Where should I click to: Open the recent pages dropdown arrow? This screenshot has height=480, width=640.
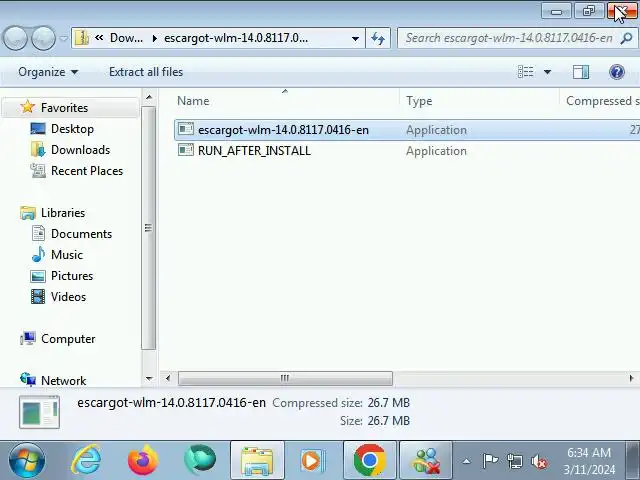click(x=64, y=39)
